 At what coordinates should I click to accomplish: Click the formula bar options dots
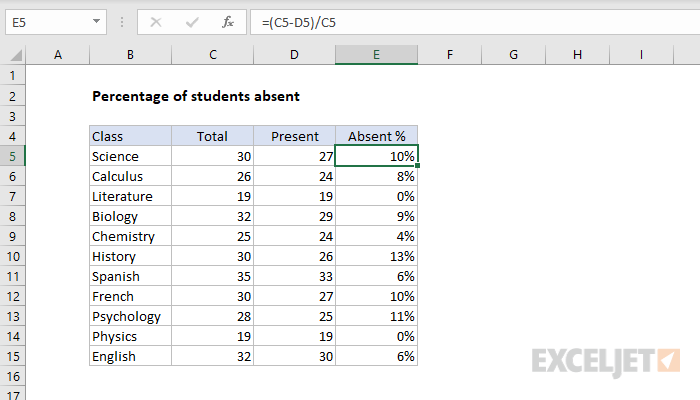coord(122,22)
